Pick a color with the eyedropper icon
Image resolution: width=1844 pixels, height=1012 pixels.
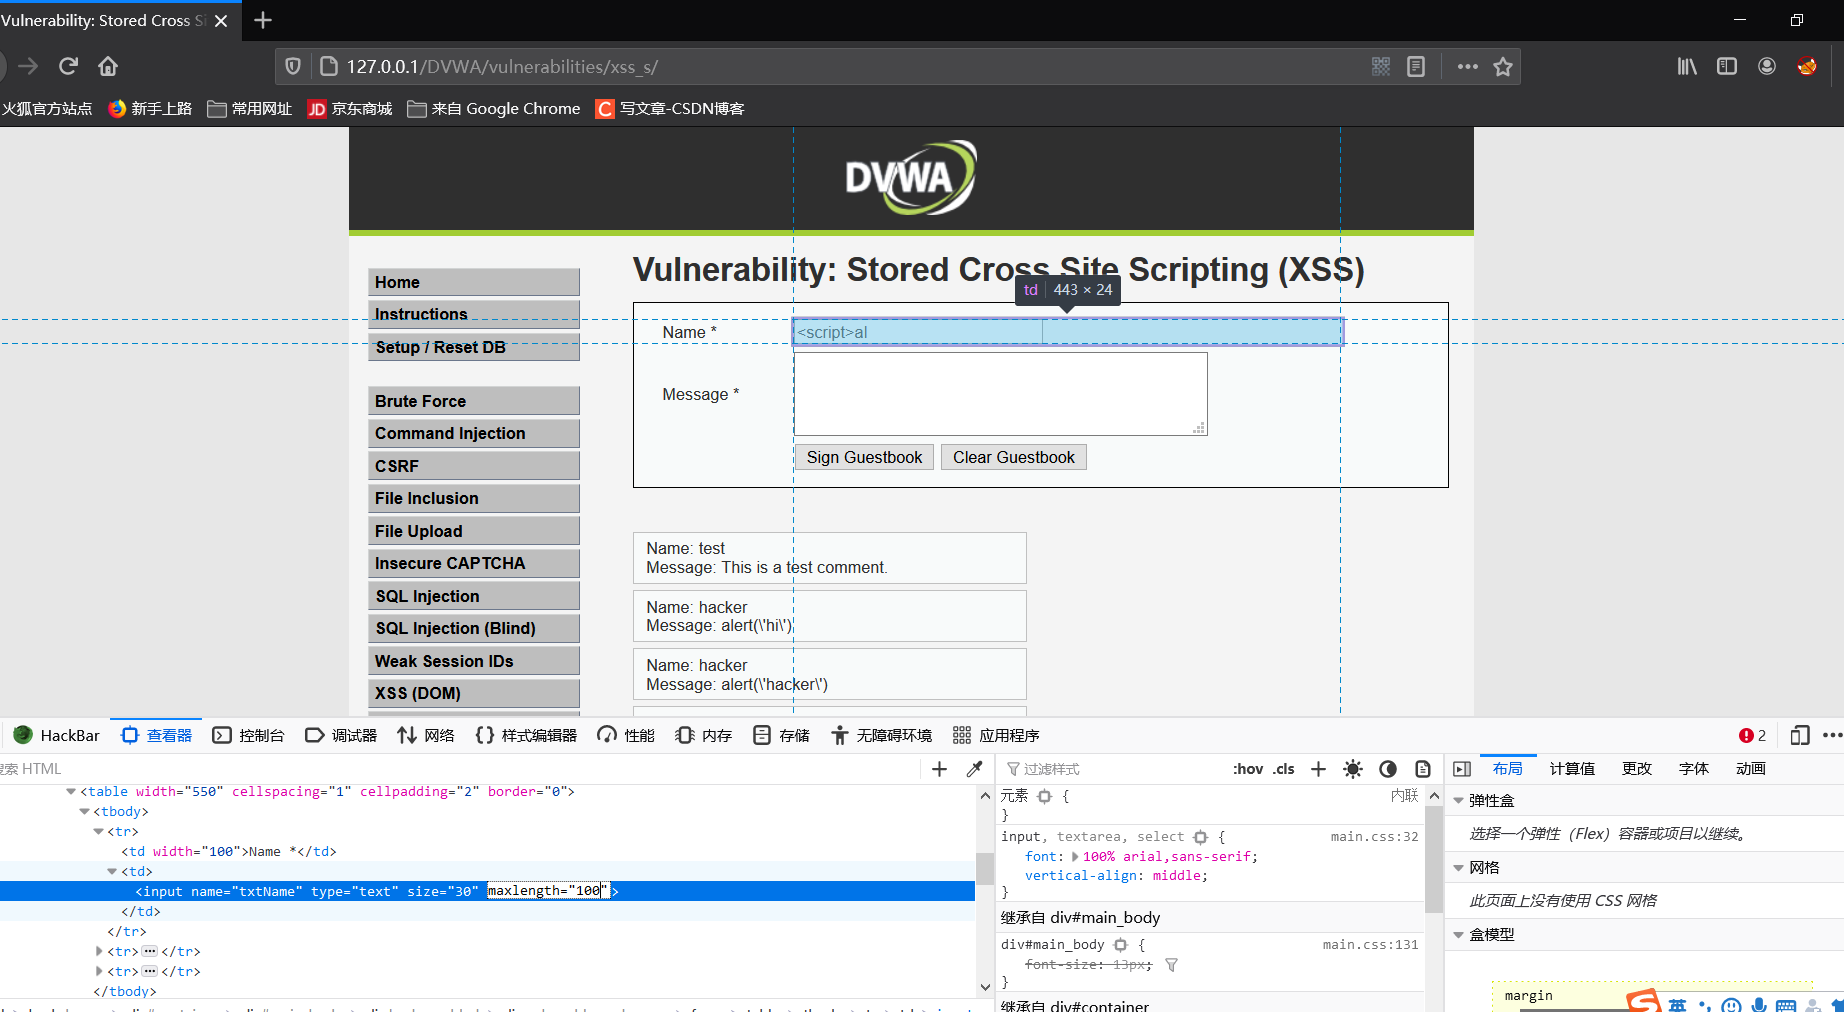[x=975, y=769]
